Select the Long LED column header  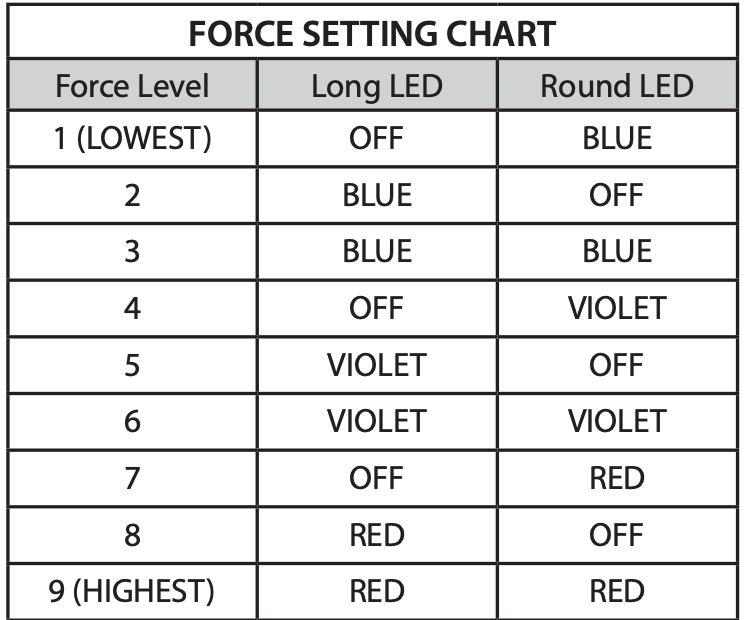376,86
